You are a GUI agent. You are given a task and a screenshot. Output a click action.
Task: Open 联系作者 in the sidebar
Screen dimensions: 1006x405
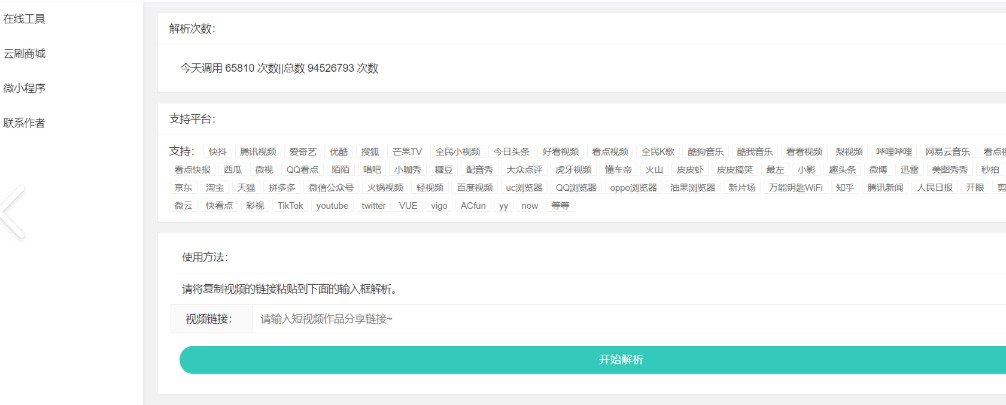pyautogui.click(x=24, y=123)
